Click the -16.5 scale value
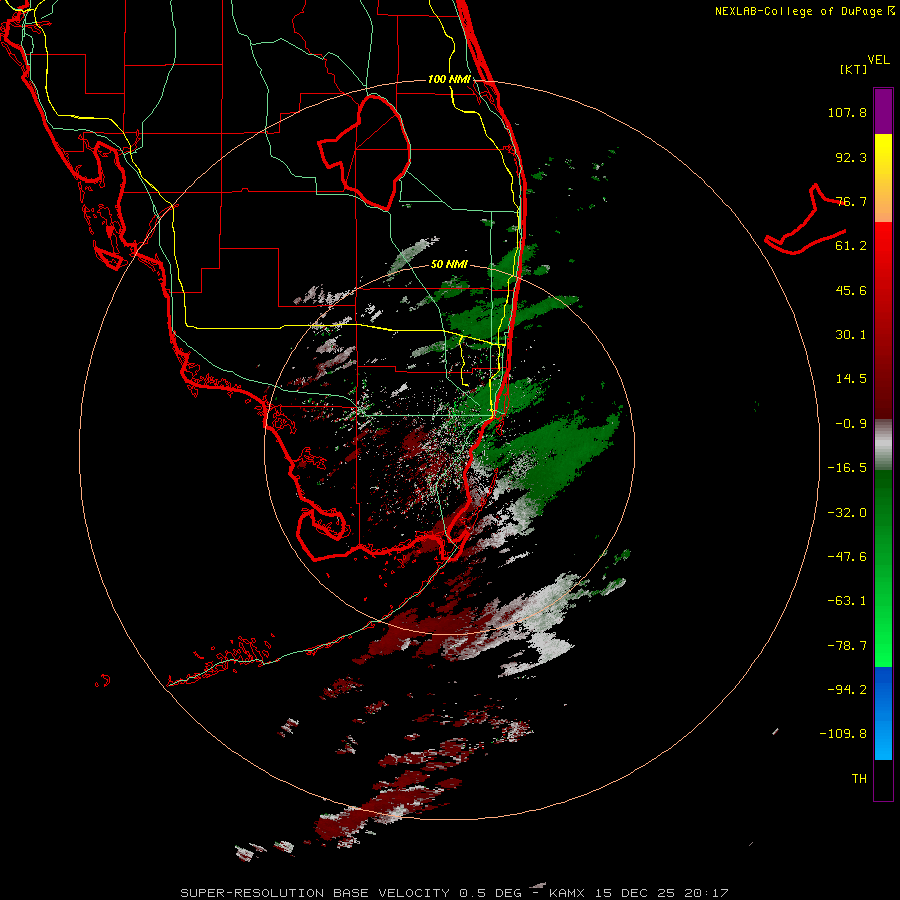This screenshot has height=900, width=900. (847, 468)
